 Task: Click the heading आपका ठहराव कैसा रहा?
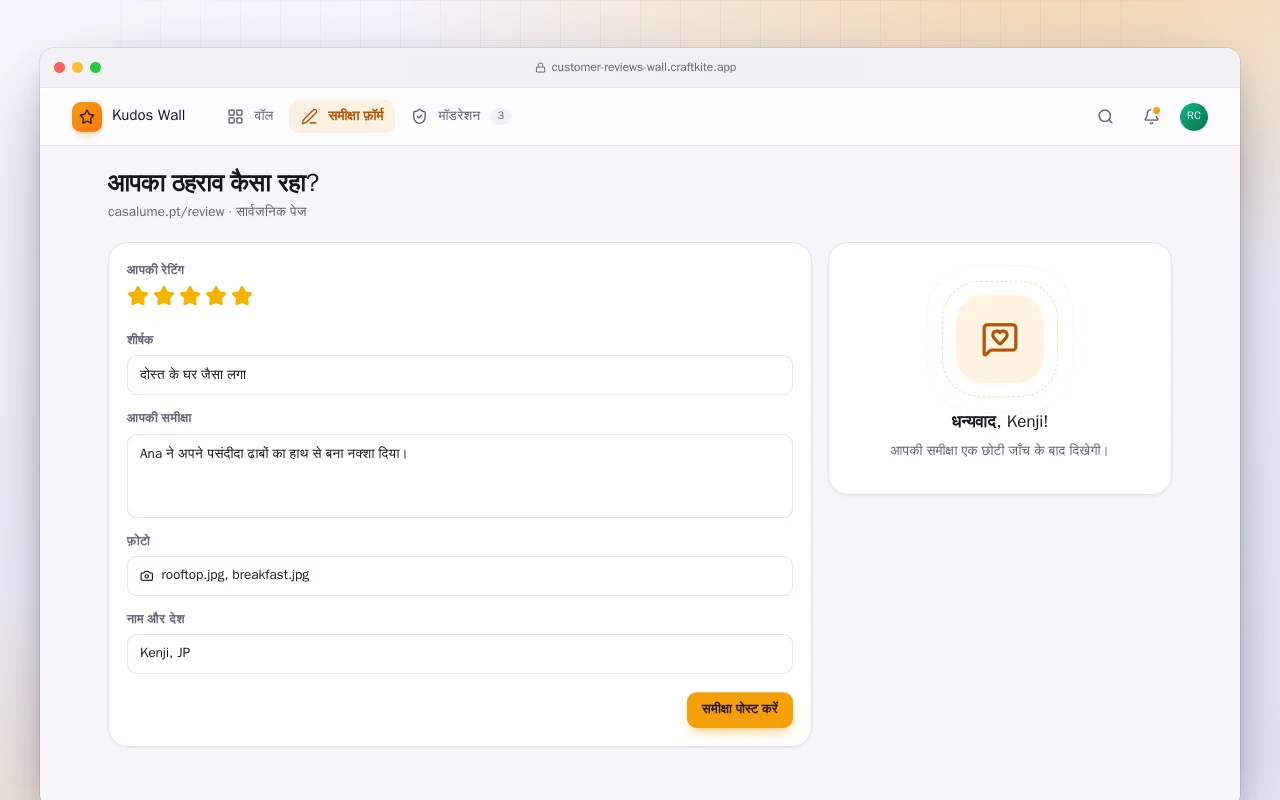point(213,184)
